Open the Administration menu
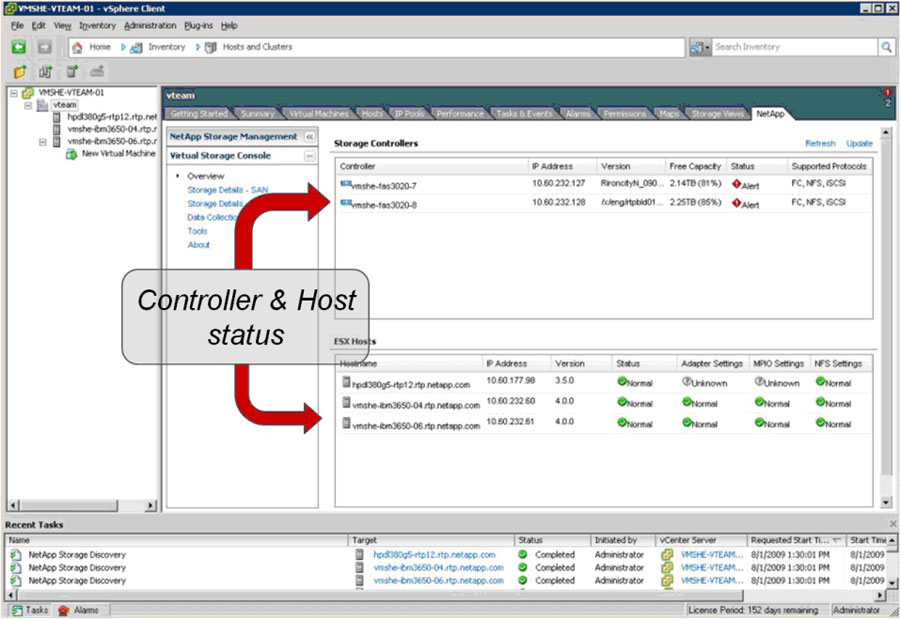Image resolution: width=900 pixels, height=619 pixels. (150, 26)
